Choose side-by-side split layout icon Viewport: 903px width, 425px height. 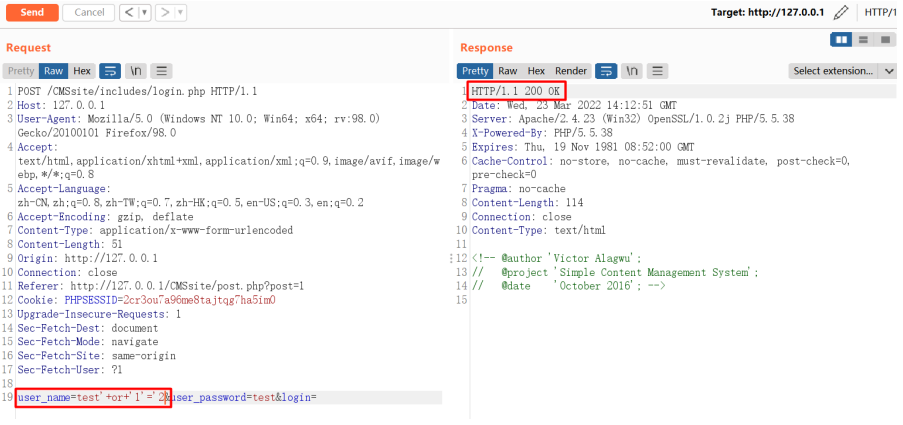(841, 40)
